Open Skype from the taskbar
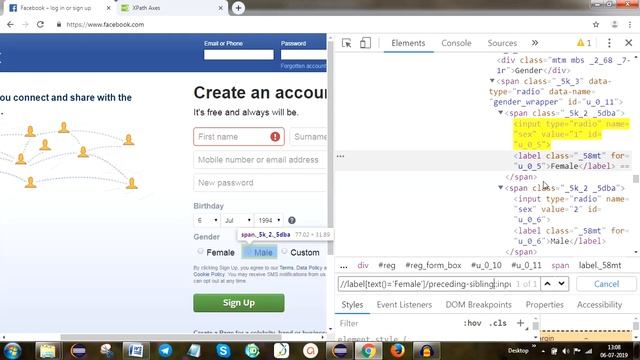 [x=223, y=351]
